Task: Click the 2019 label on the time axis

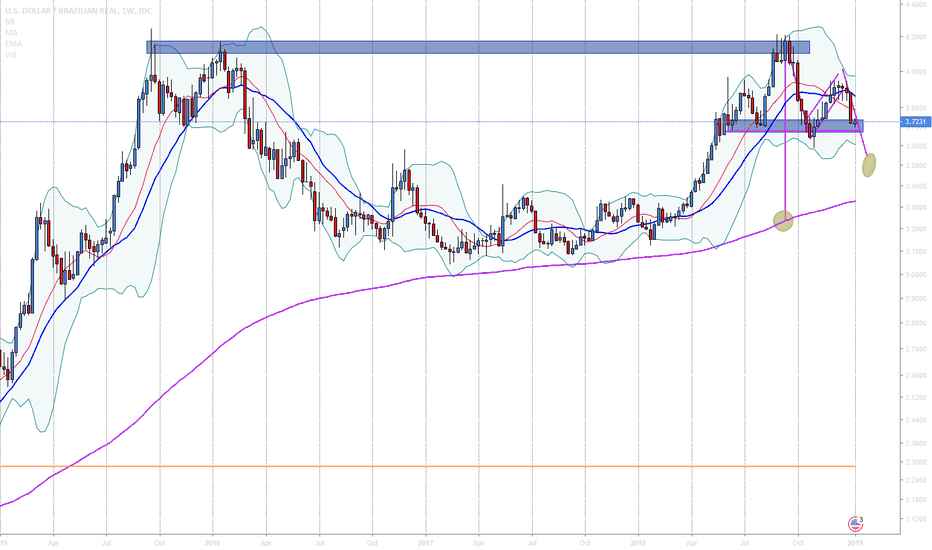Action: pyautogui.click(x=855, y=543)
